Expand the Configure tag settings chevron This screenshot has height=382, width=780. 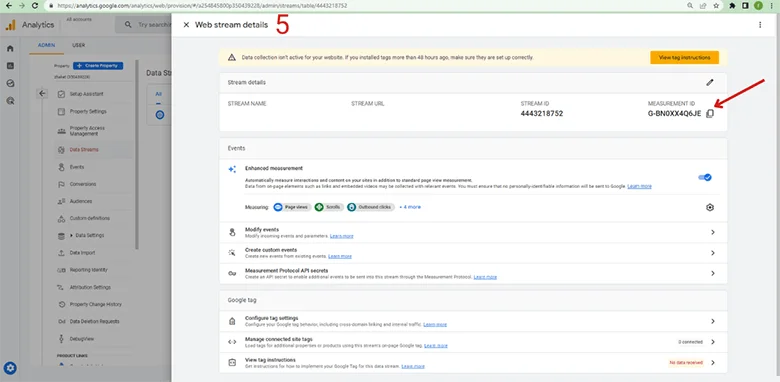click(x=713, y=321)
